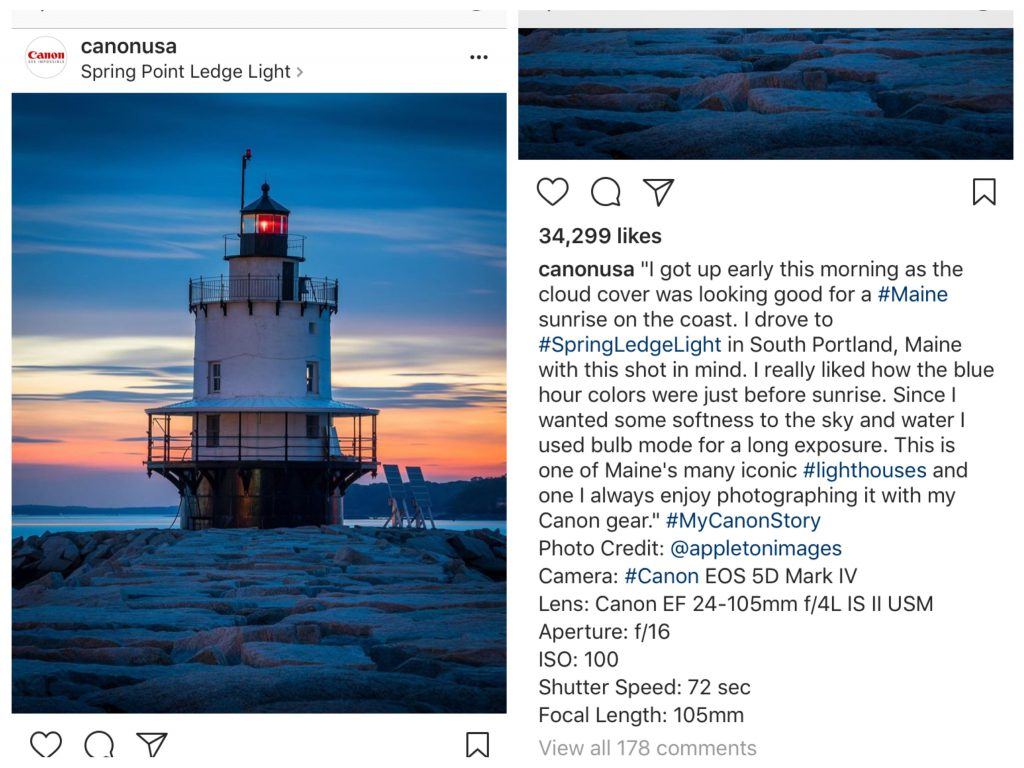The width and height of the screenshot is (1024, 768).
Task: Open the #SpringLedgeLight hashtag
Action: click(629, 345)
